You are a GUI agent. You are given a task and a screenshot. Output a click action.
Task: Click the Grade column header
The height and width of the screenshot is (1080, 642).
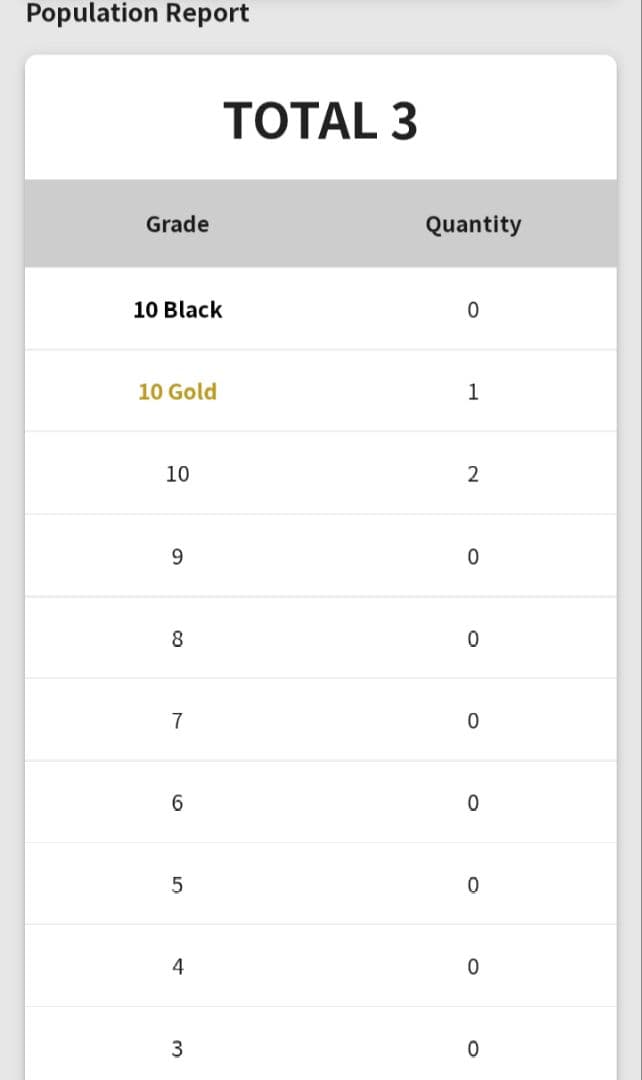coord(177,224)
